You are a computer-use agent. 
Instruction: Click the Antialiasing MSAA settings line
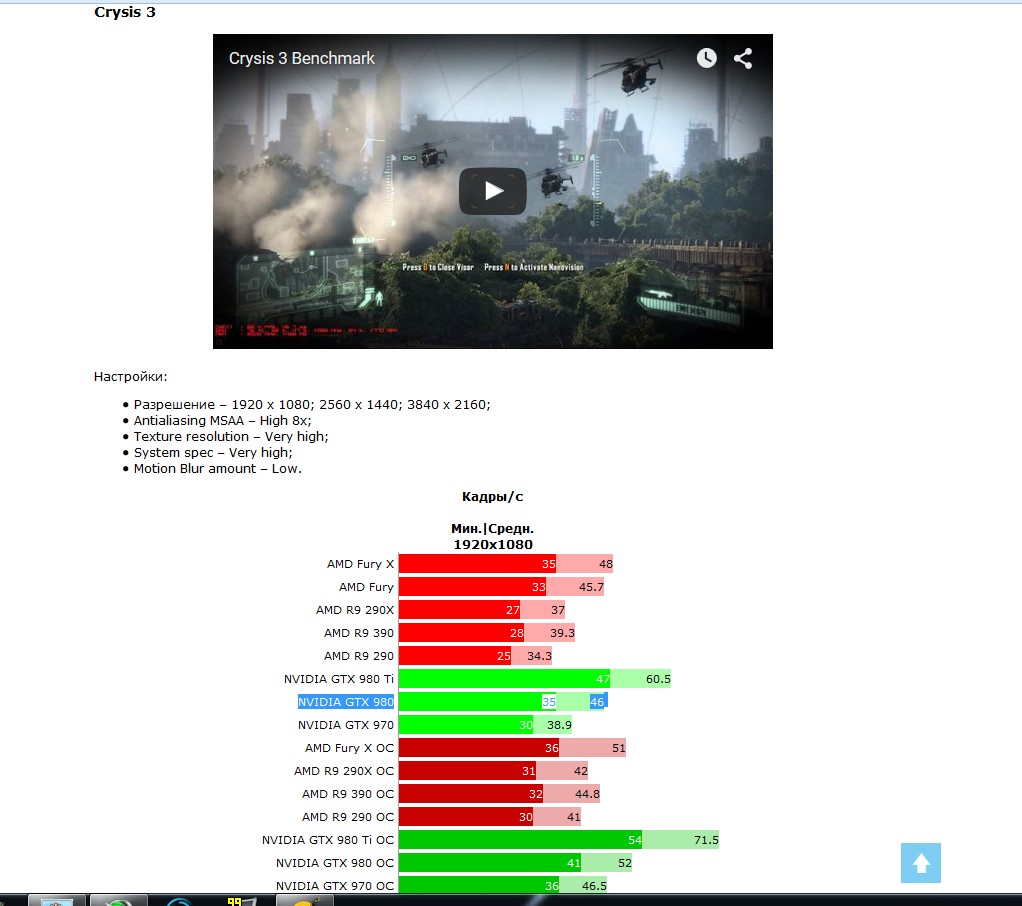coord(222,420)
